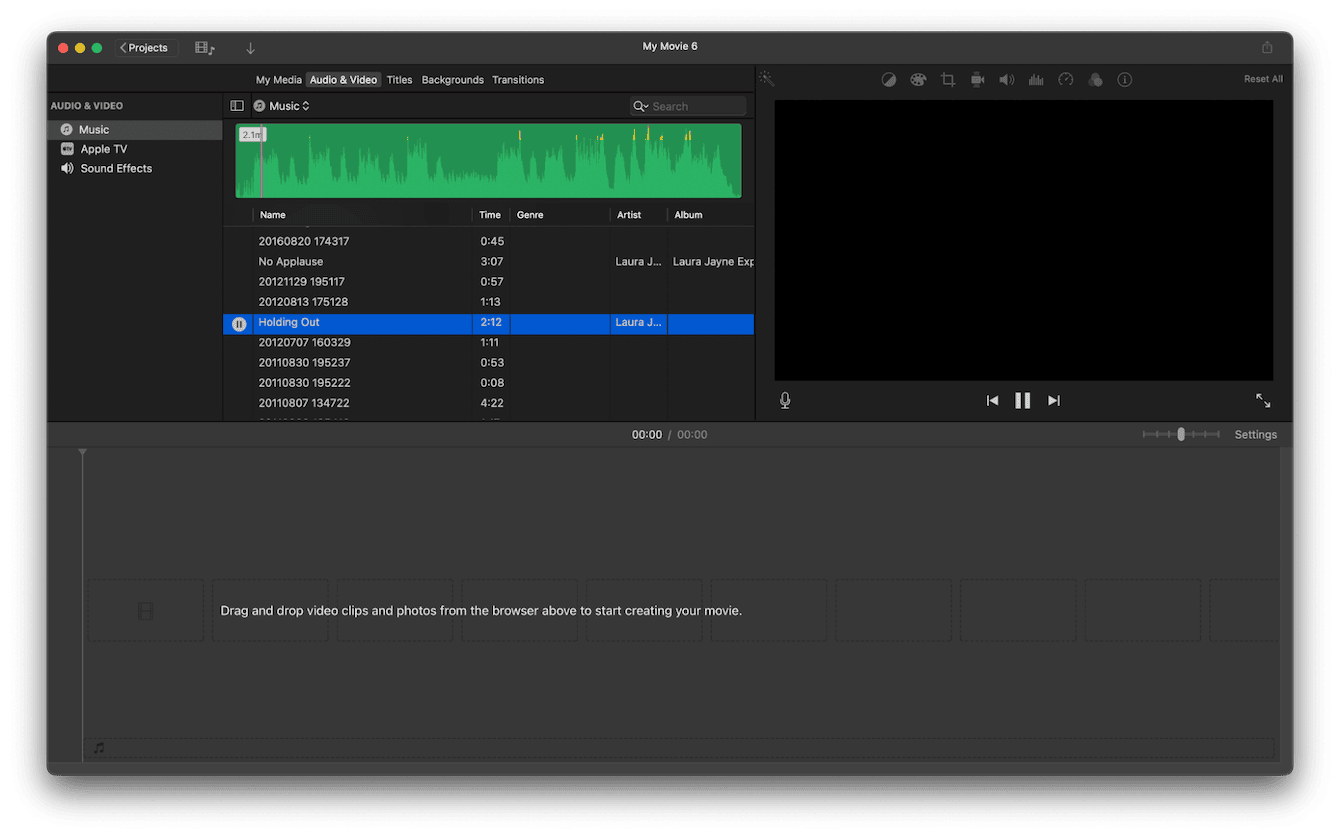The height and width of the screenshot is (838, 1340).
Task: Toggle the browser sidebar visibility button
Action: (237, 106)
